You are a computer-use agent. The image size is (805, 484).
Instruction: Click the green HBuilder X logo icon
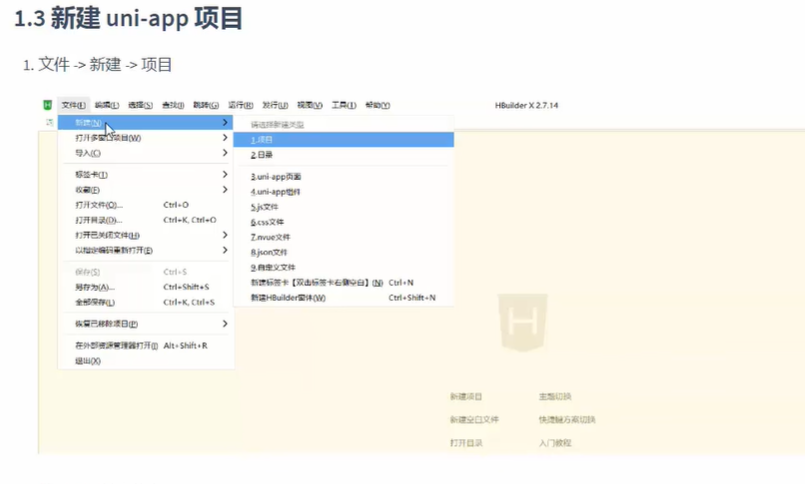[47, 105]
